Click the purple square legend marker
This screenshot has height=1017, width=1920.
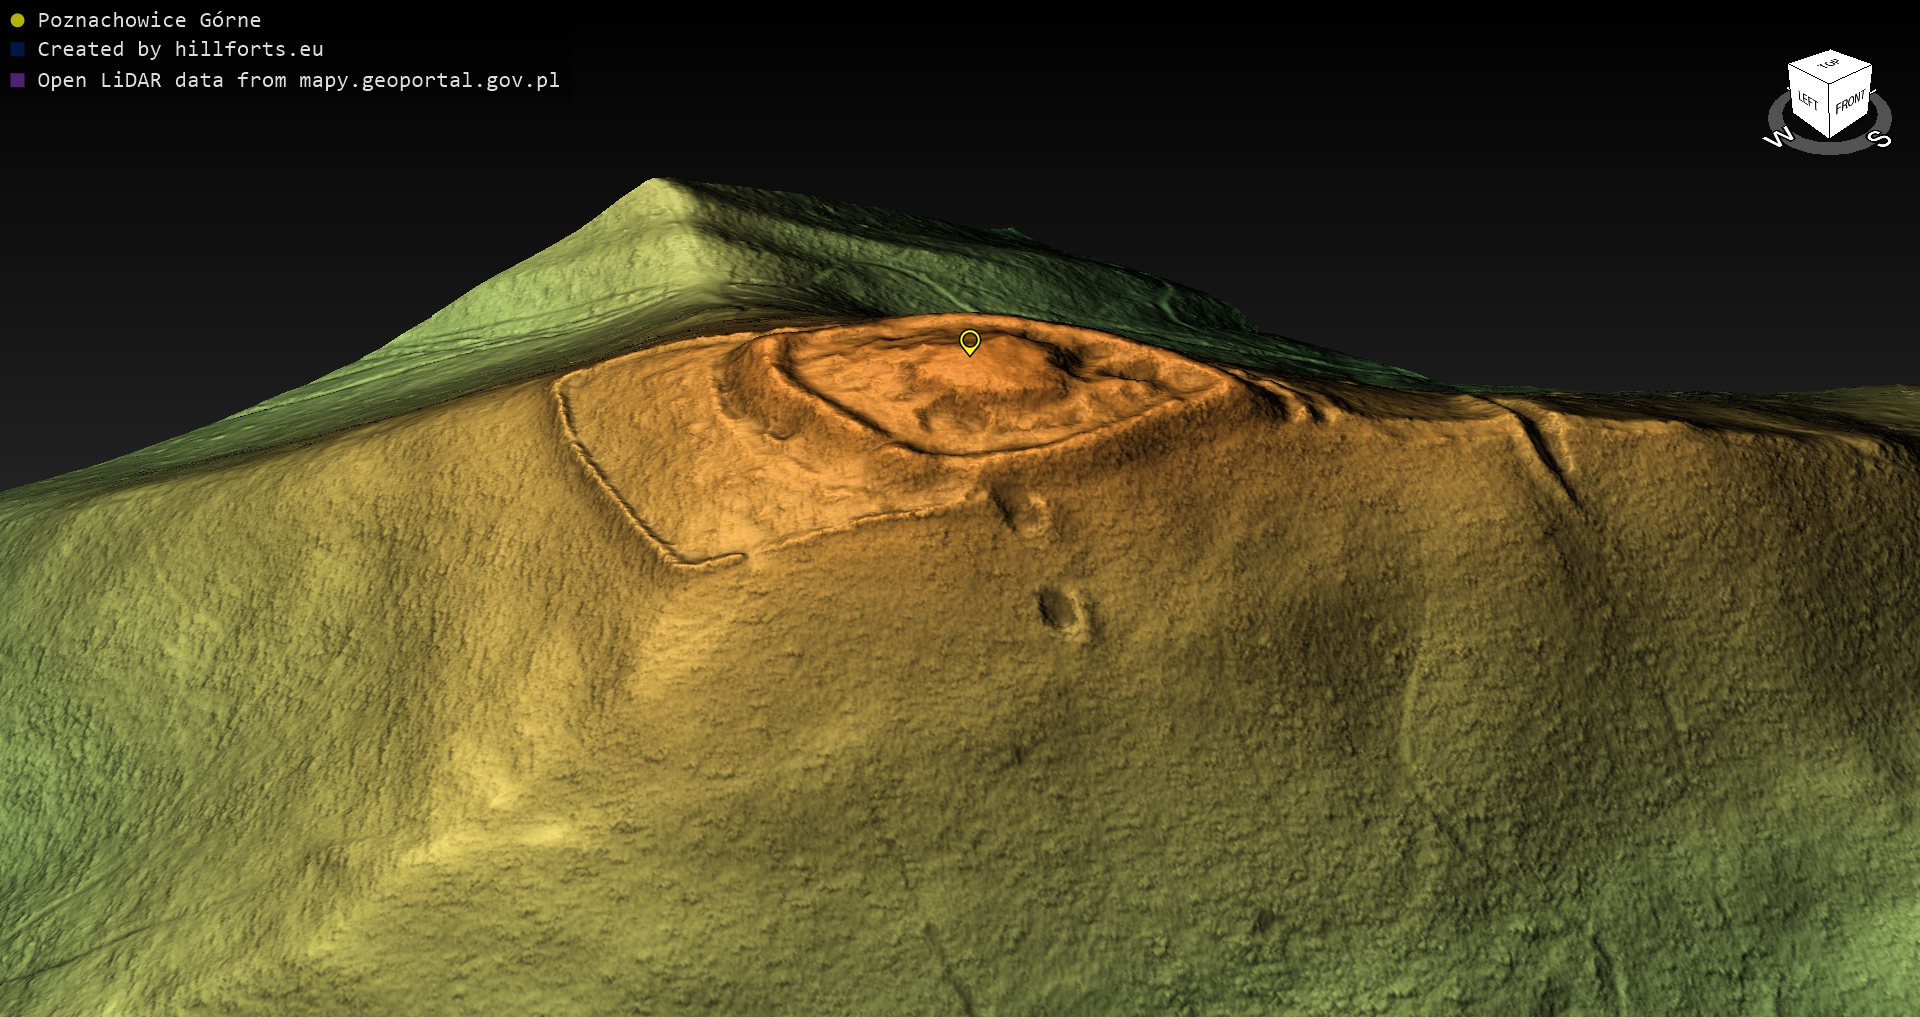click(x=17, y=80)
